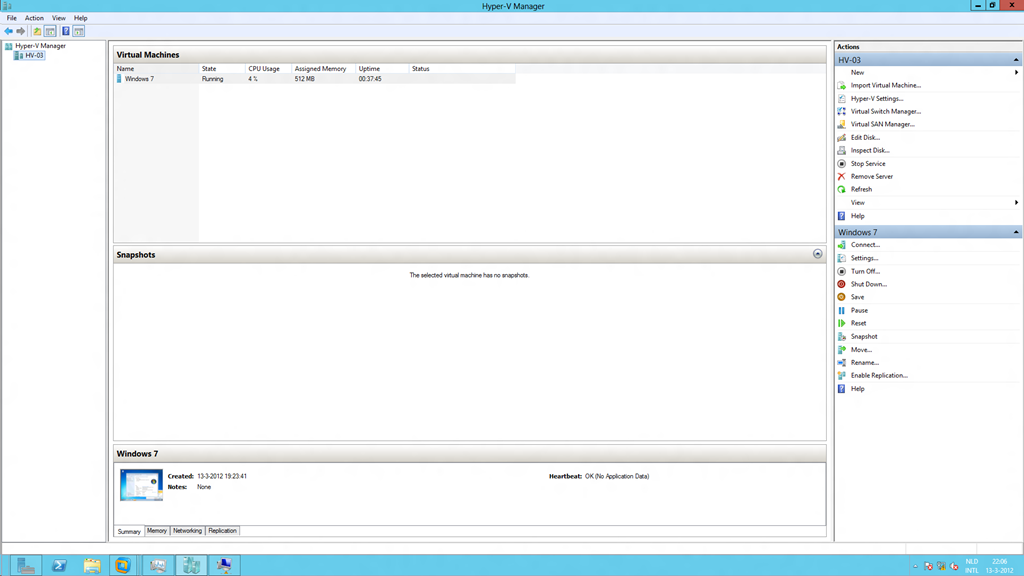Click the grey Forward arrow in the toolbar
Image resolution: width=1024 pixels, height=576 pixels.
tap(21, 31)
